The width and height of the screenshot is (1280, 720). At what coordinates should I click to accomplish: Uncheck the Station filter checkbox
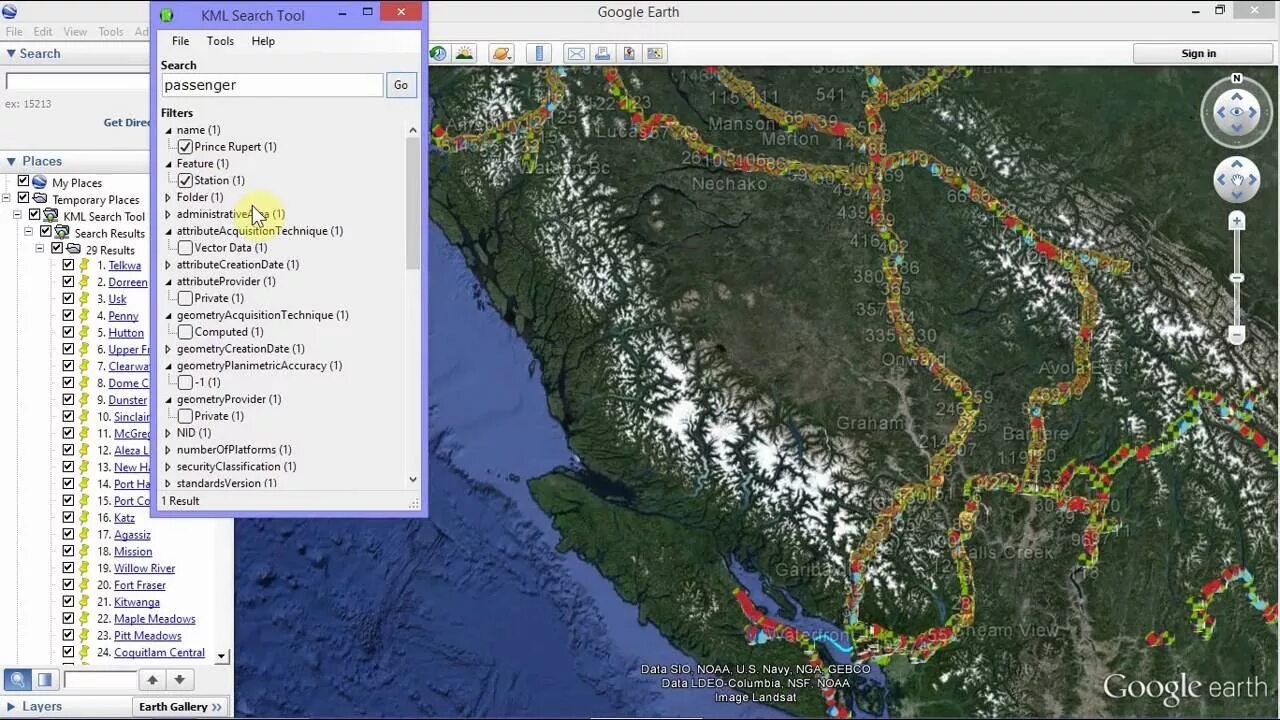tap(185, 180)
